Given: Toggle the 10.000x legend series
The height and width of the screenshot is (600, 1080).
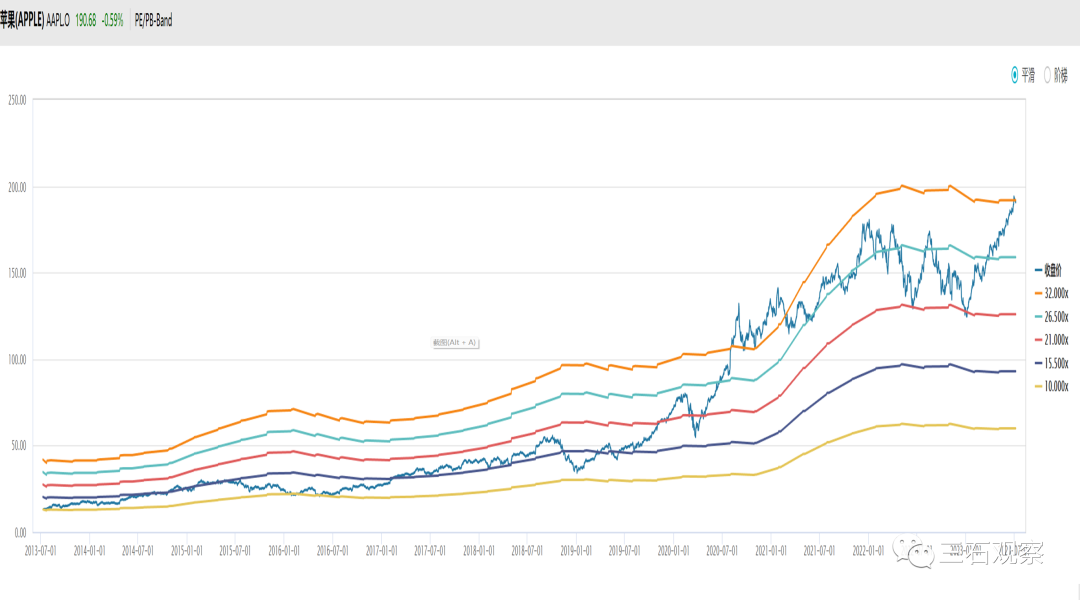Looking at the screenshot, I should pos(1051,386).
